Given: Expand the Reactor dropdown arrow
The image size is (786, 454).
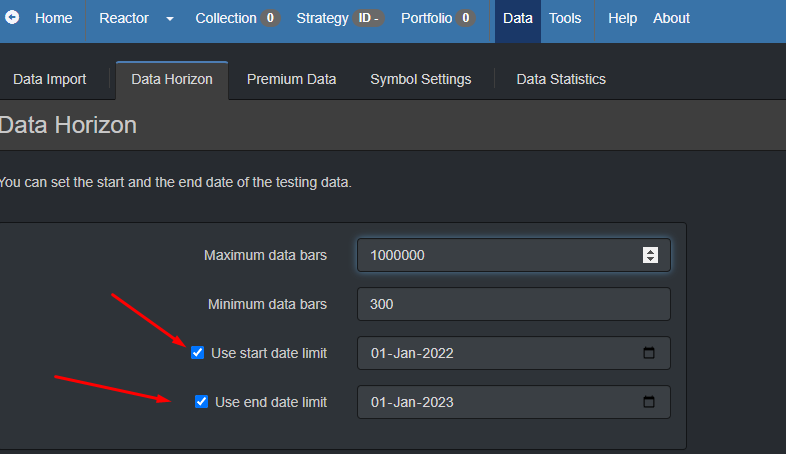Looking at the screenshot, I should point(170,19).
